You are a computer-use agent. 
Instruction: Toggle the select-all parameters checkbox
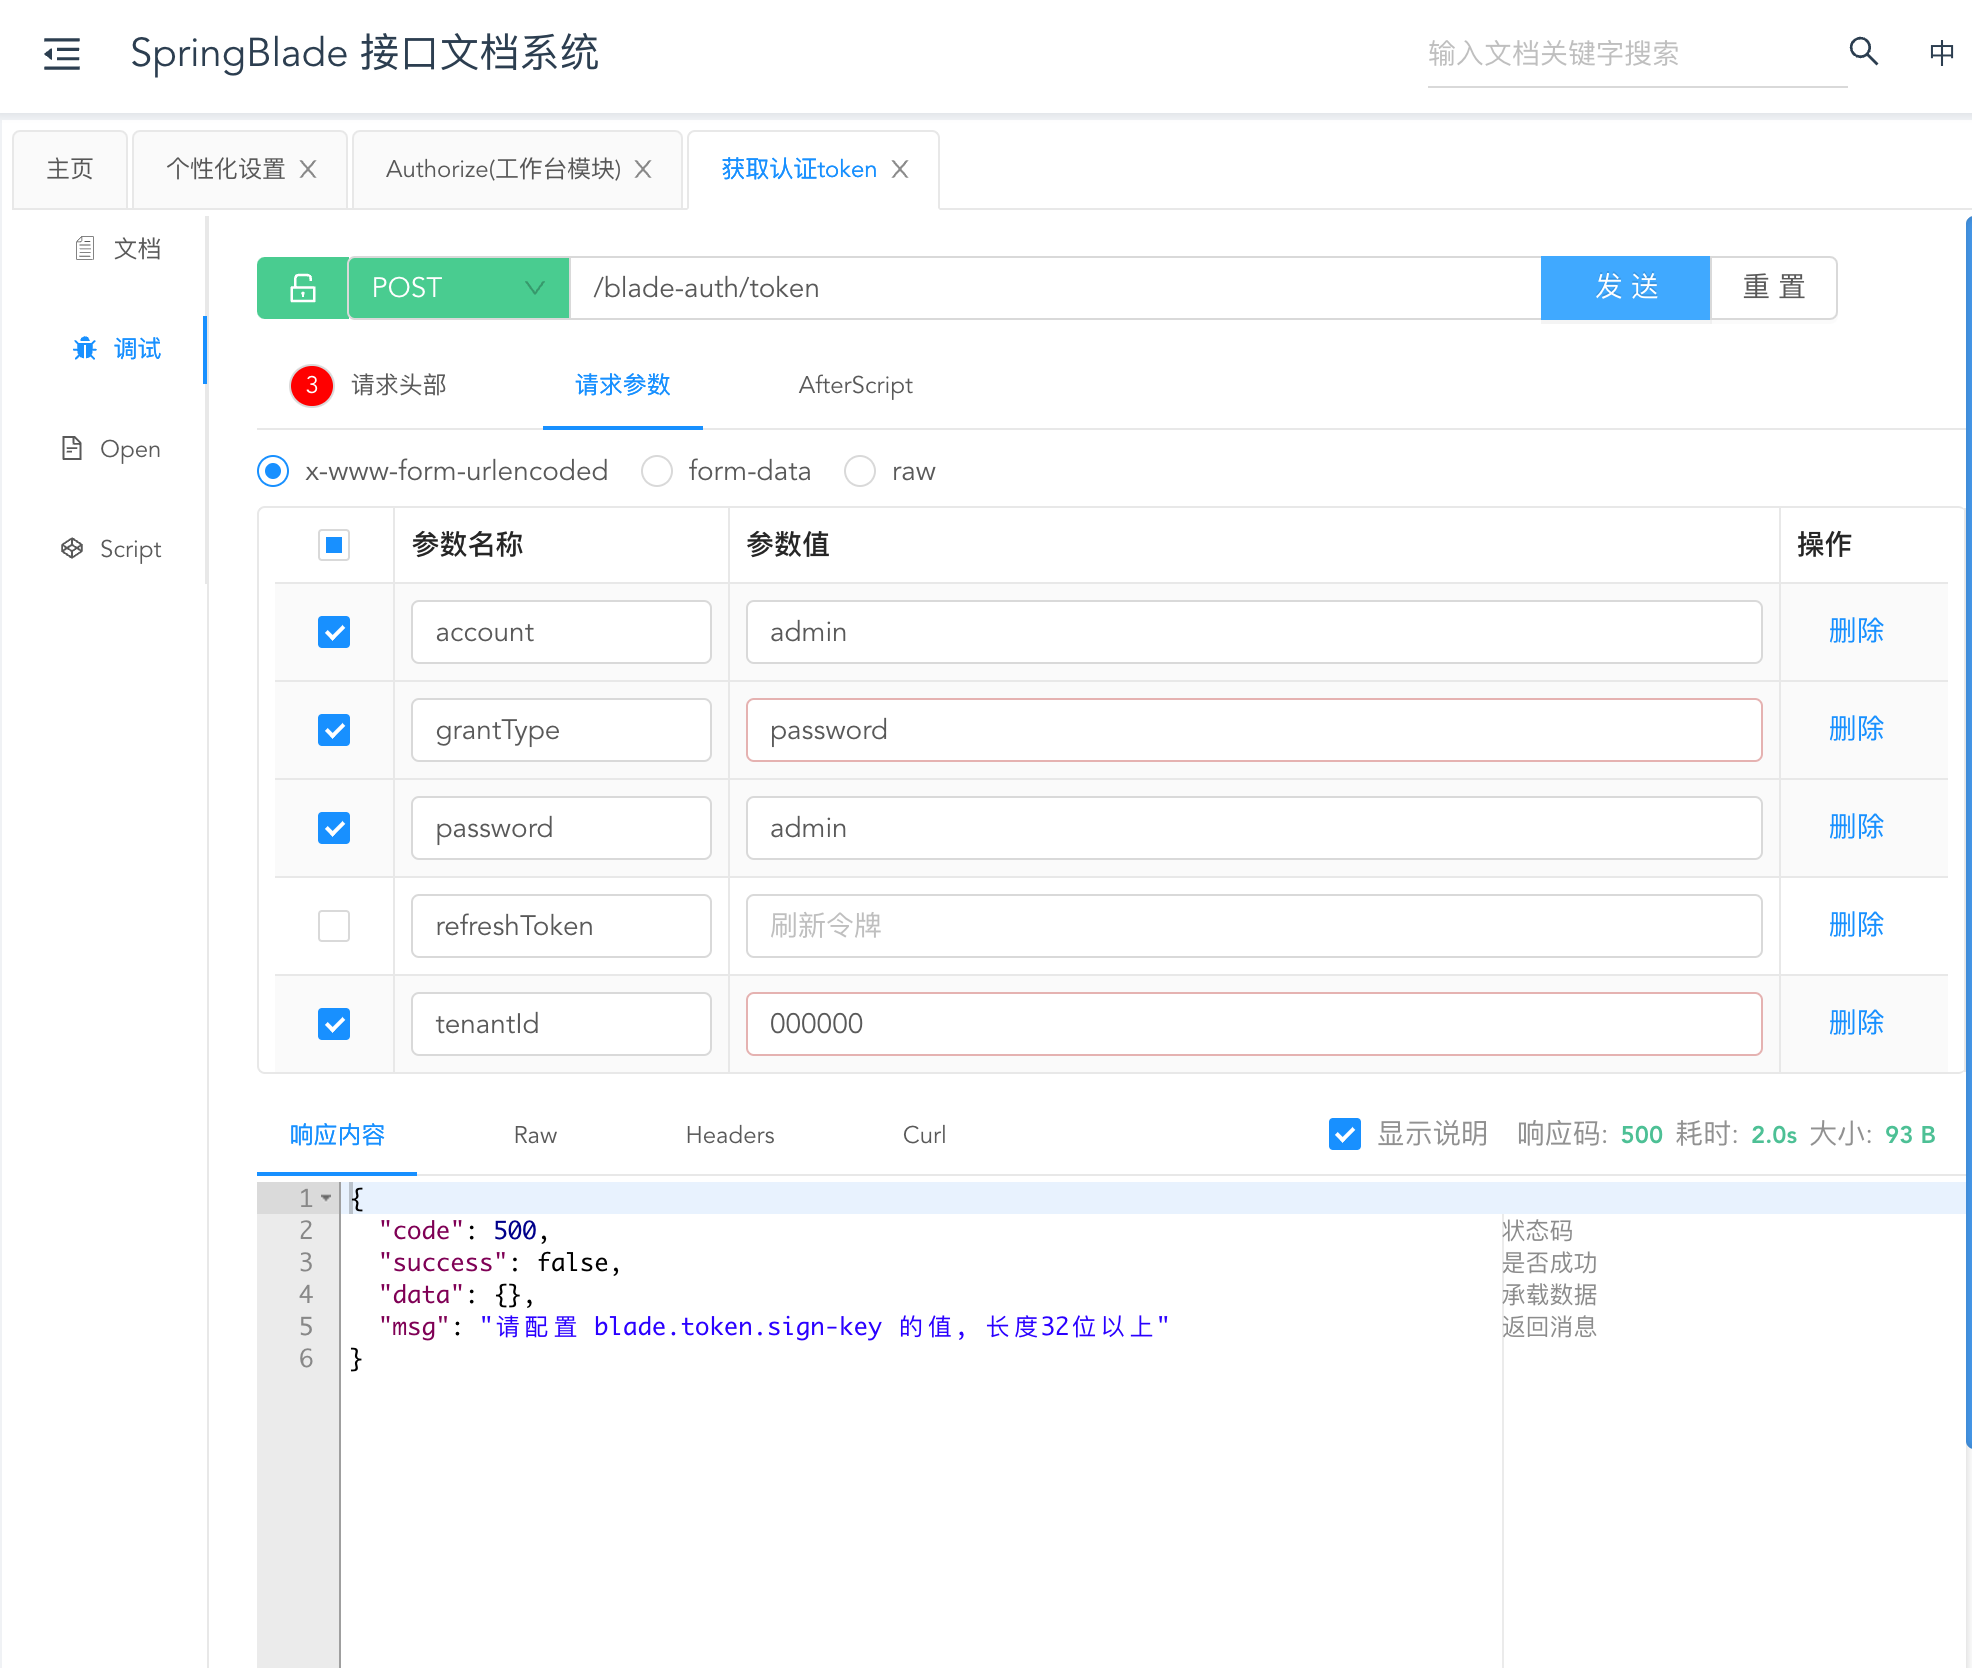click(x=334, y=545)
